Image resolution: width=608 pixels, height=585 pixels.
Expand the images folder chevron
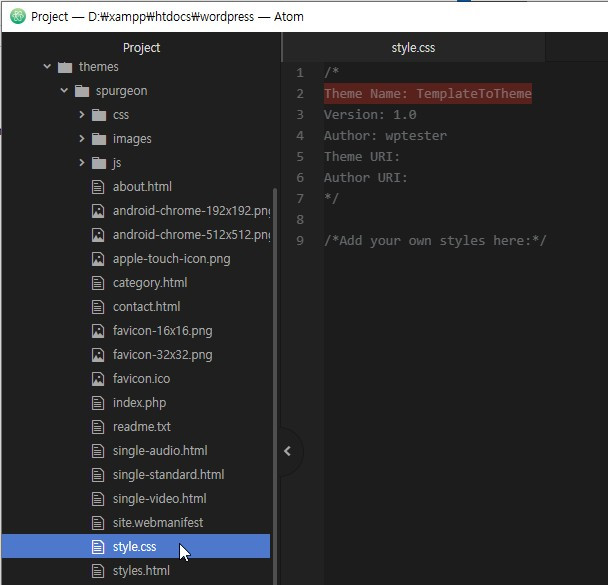click(x=81, y=139)
